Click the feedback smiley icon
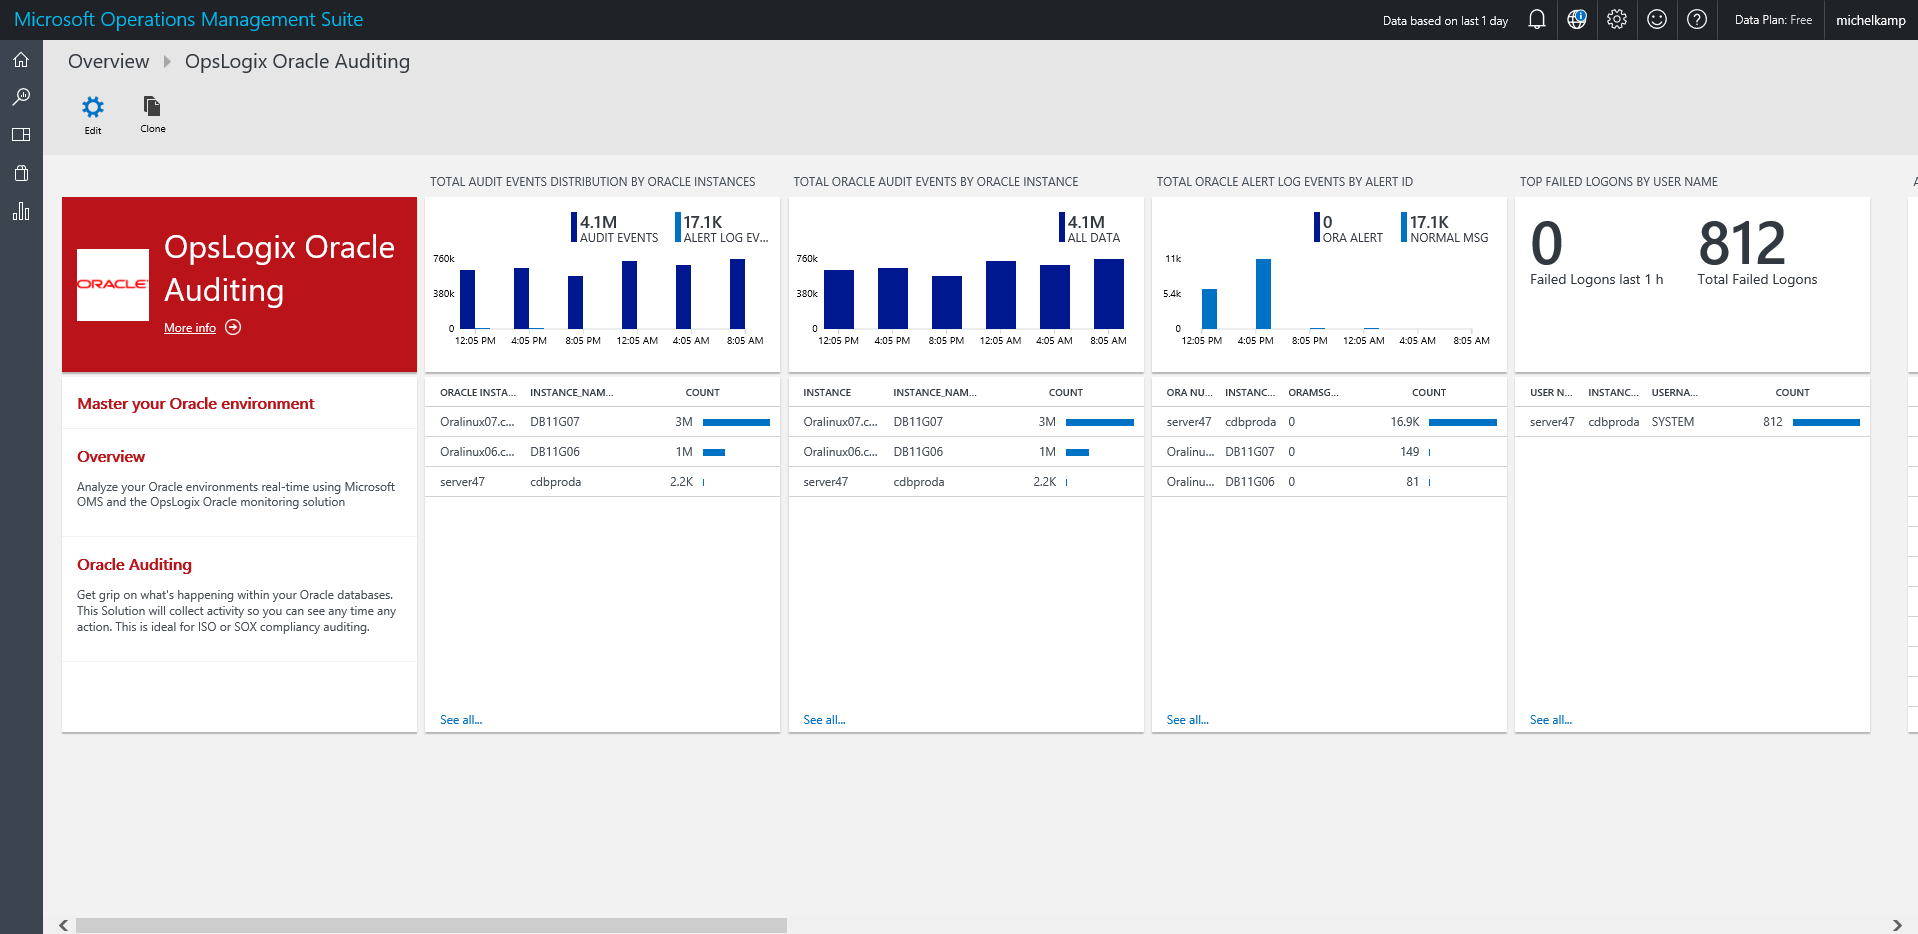The image size is (1918, 934). 1657,20
